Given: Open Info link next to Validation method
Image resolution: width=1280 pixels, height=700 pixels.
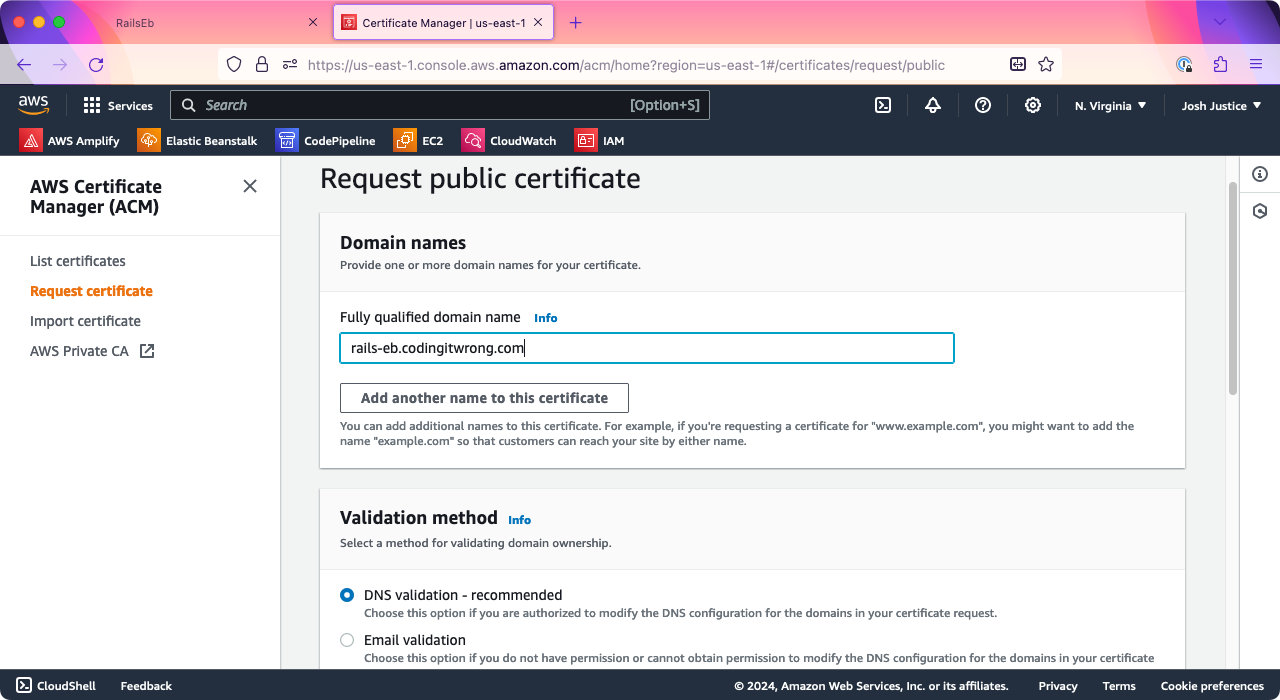Looking at the screenshot, I should pos(519,520).
